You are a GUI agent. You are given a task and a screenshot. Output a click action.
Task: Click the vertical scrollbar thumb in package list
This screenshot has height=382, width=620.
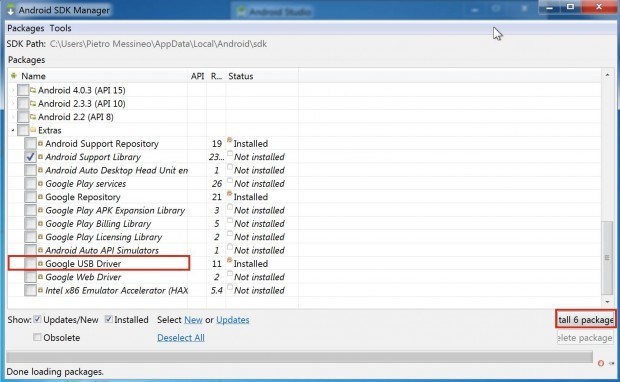coord(607,258)
